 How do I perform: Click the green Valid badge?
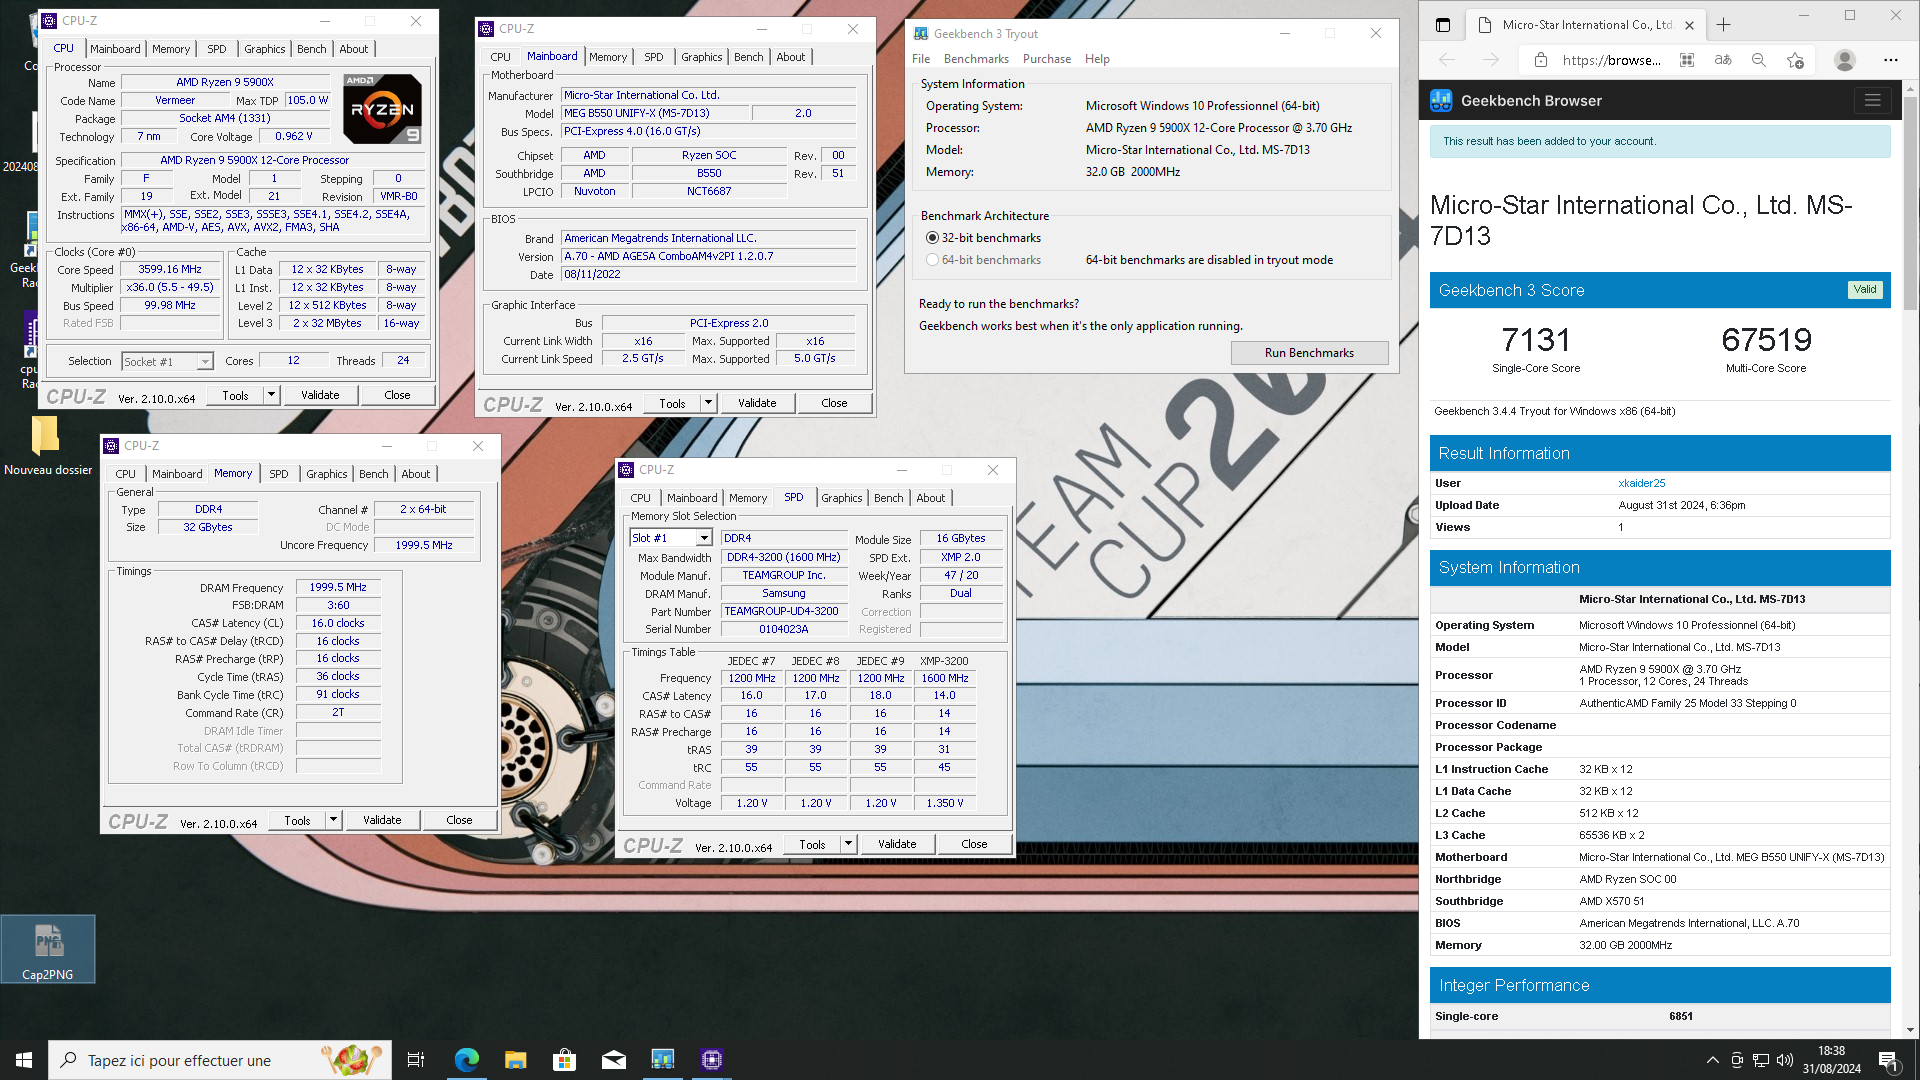point(1865,290)
